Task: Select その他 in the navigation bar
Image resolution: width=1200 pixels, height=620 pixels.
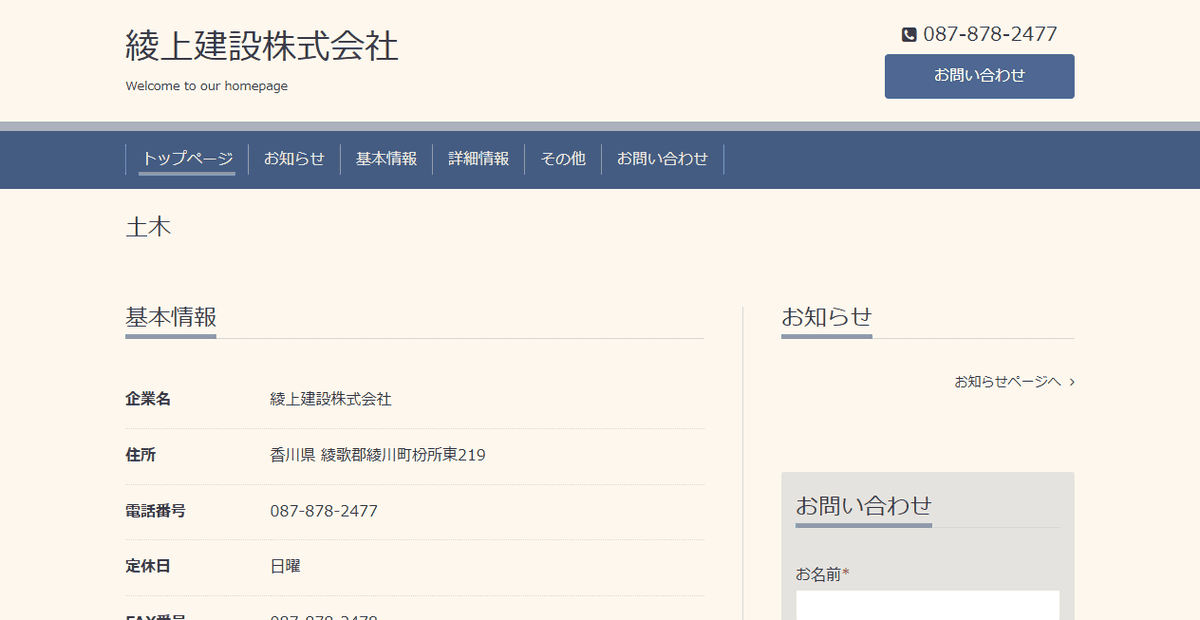Action: pos(562,158)
